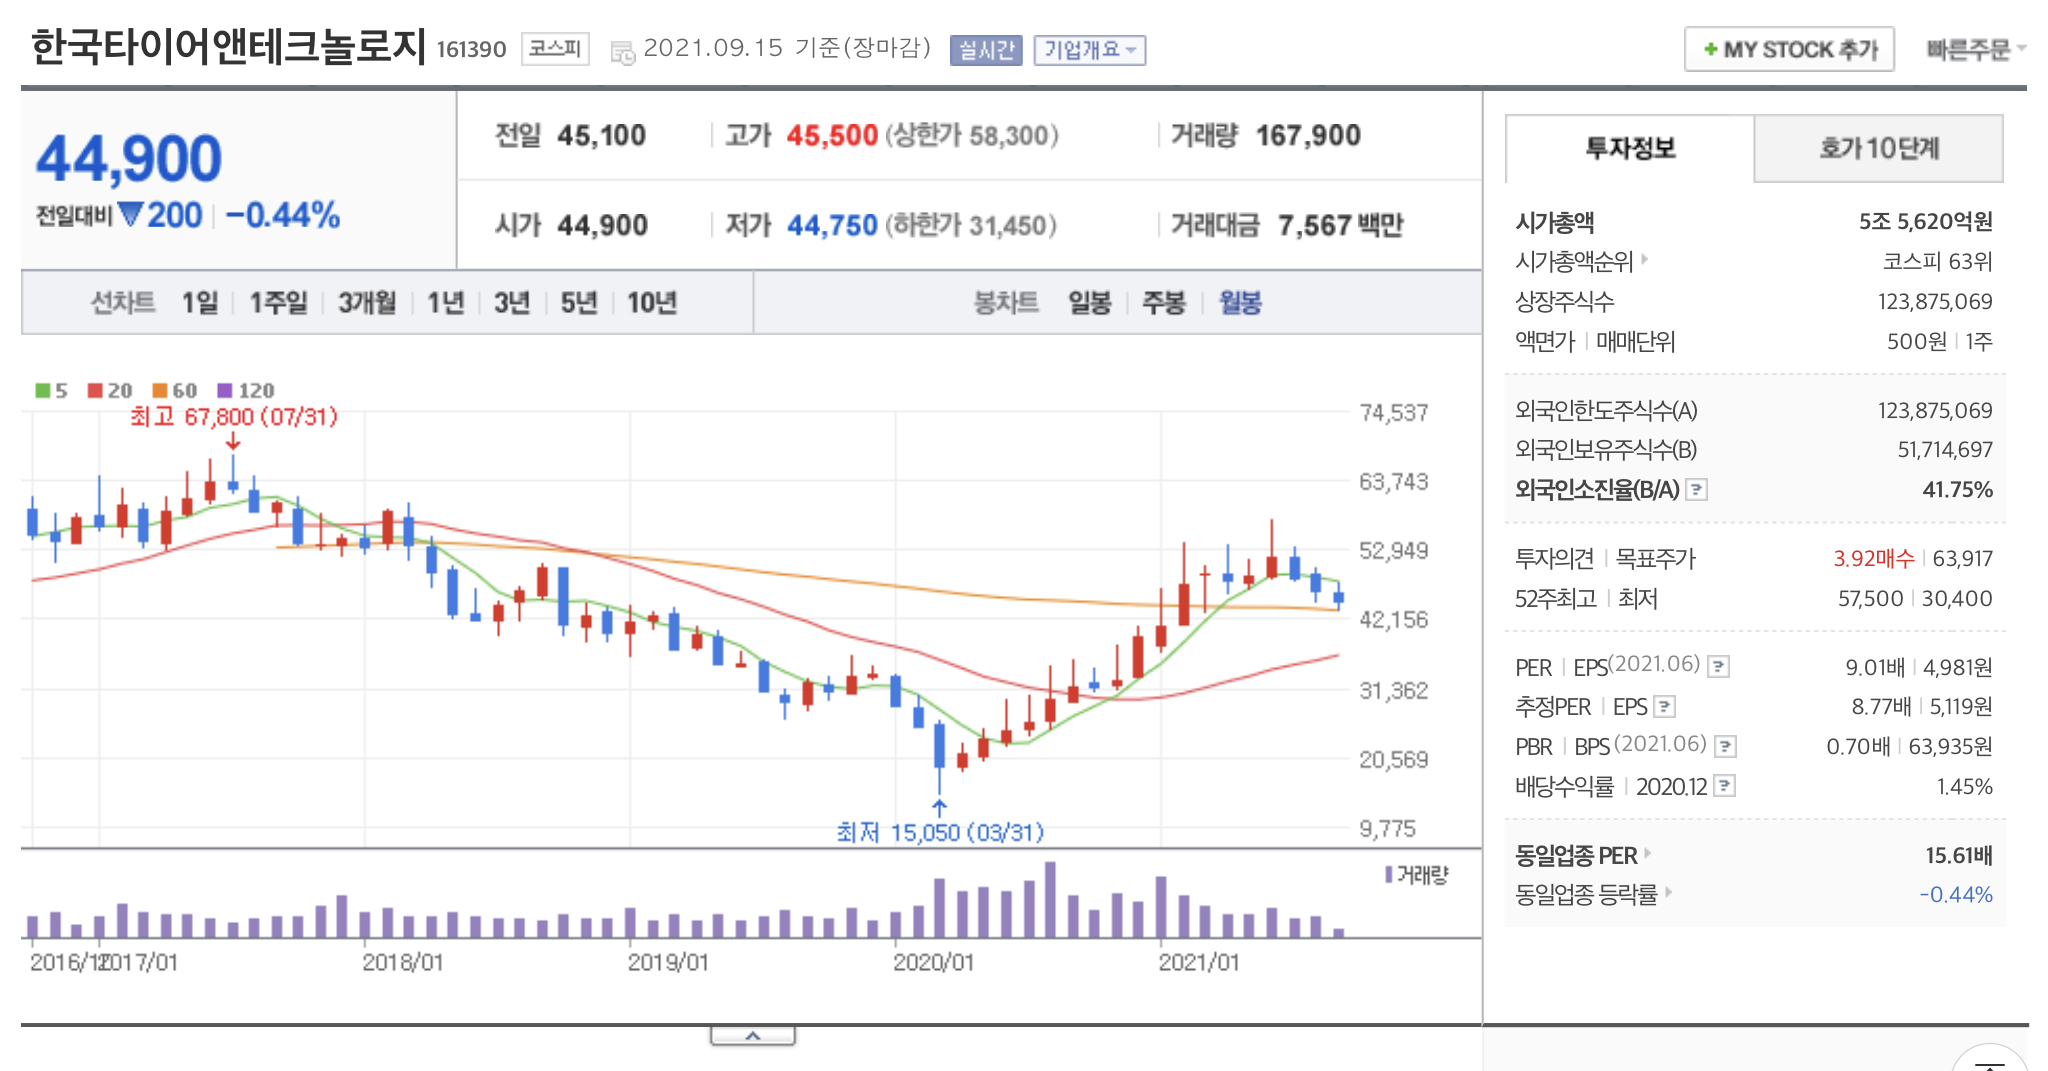
Task: Select 월봉 candlestick chart
Action: [x=1240, y=302]
